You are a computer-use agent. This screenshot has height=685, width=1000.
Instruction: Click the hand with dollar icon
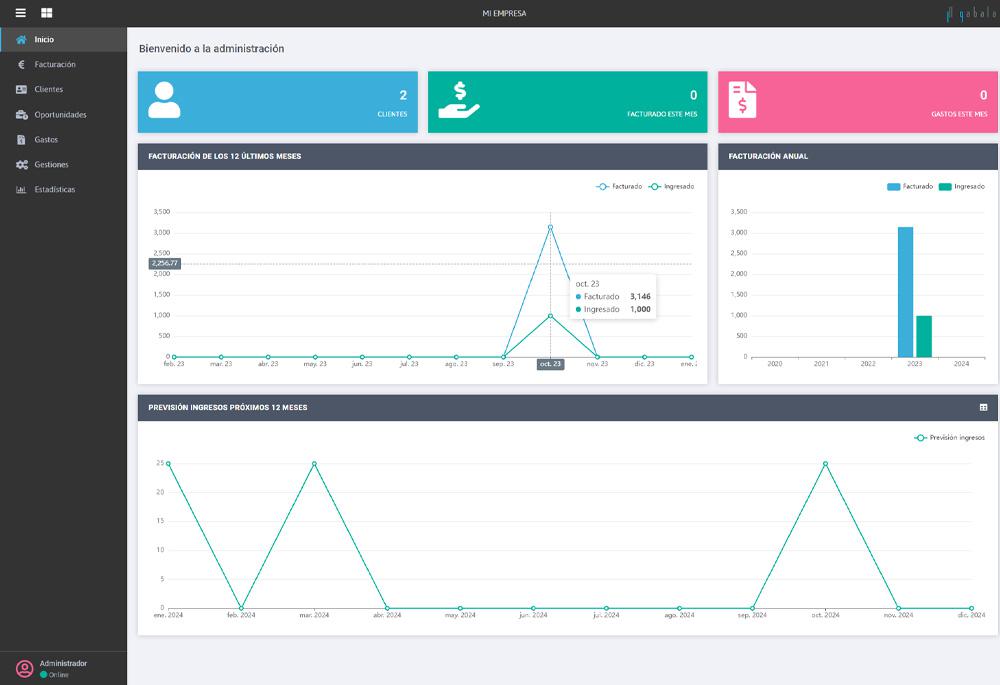coord(459,100)
